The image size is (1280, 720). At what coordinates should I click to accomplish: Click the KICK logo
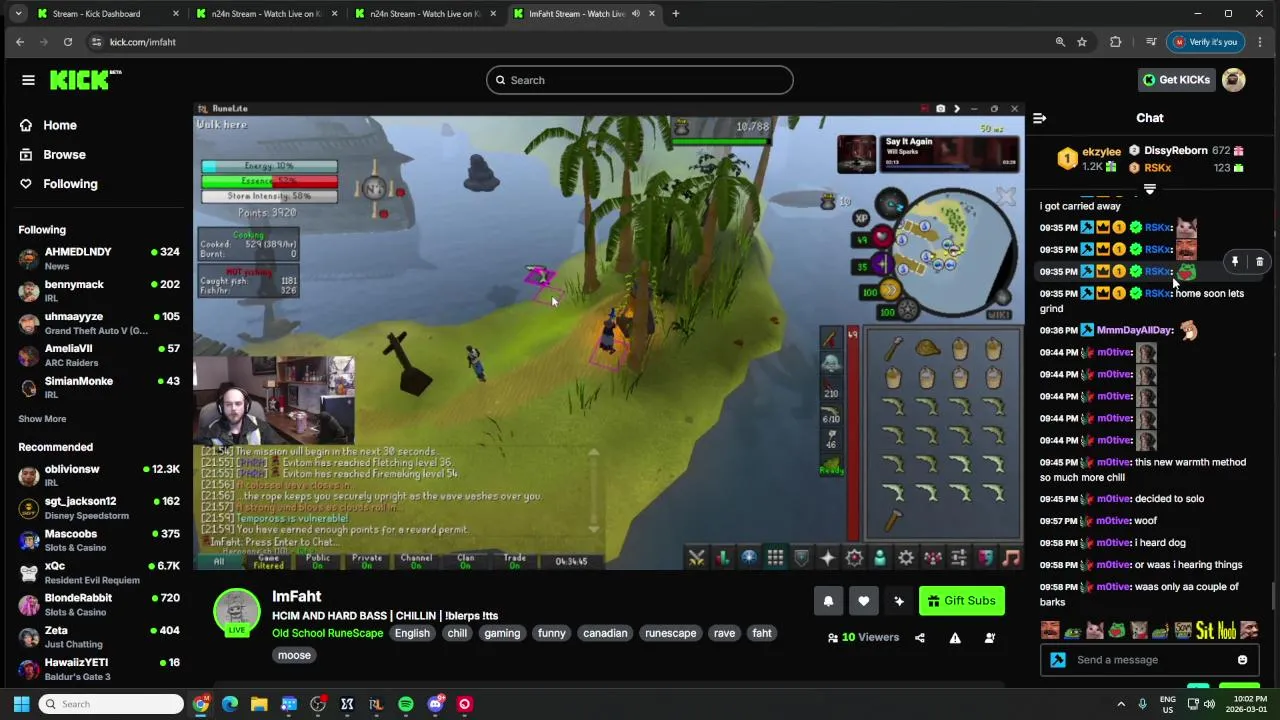pyautogui.click(x=85, y=80)
